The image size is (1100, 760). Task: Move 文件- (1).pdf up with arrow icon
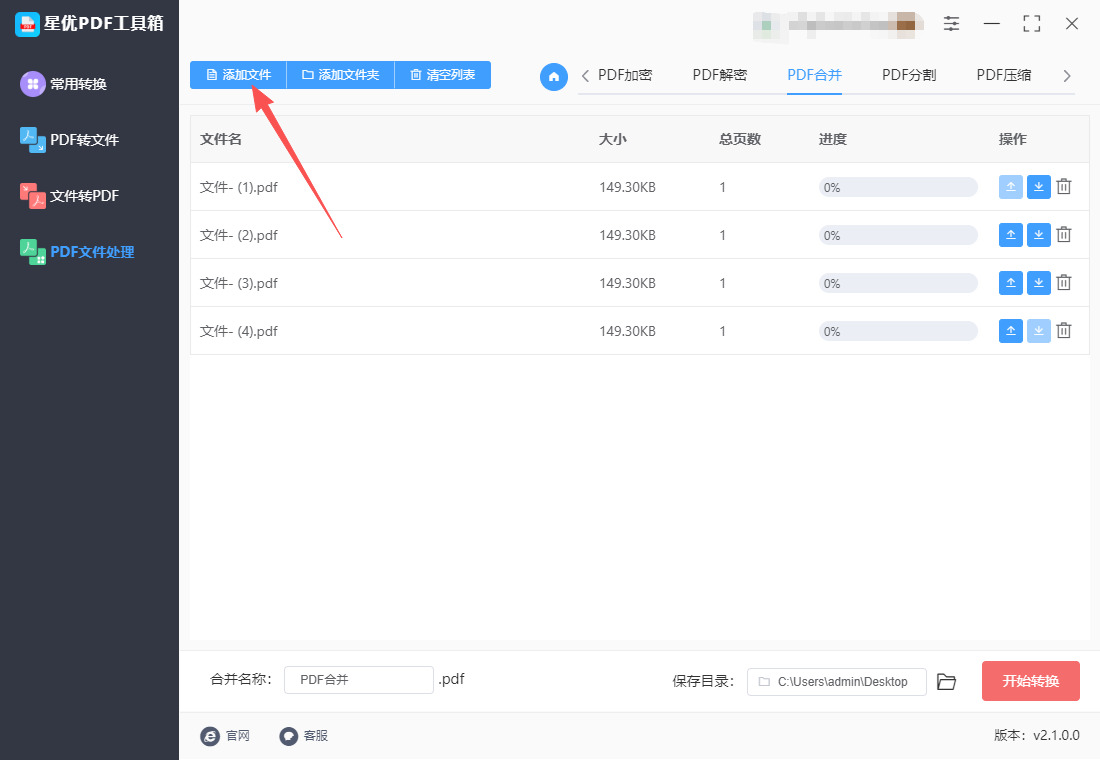point(1010,187)
